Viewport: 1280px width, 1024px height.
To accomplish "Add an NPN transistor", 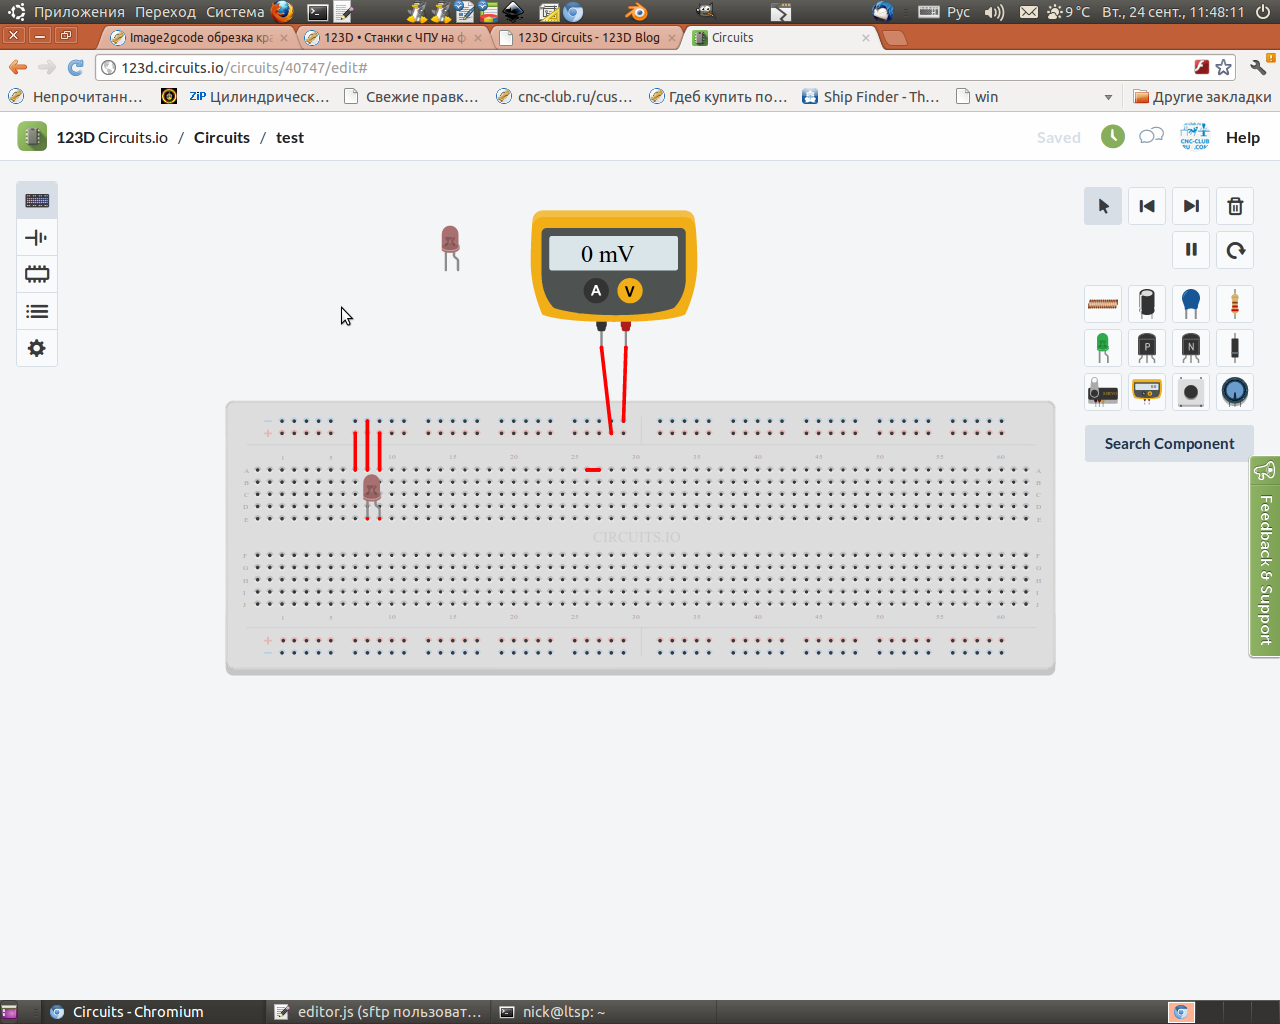I will [x=1191, y=348].
